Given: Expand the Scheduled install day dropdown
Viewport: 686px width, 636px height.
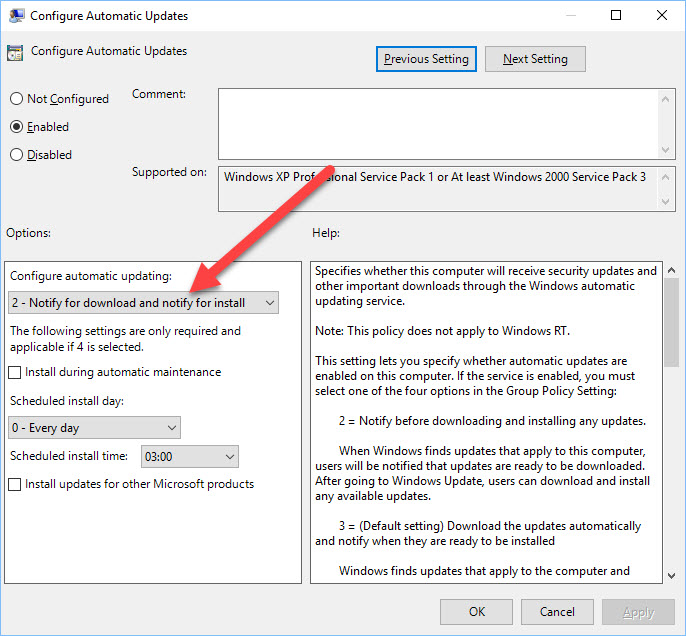Looking at the screenshot, I should 95,428.
